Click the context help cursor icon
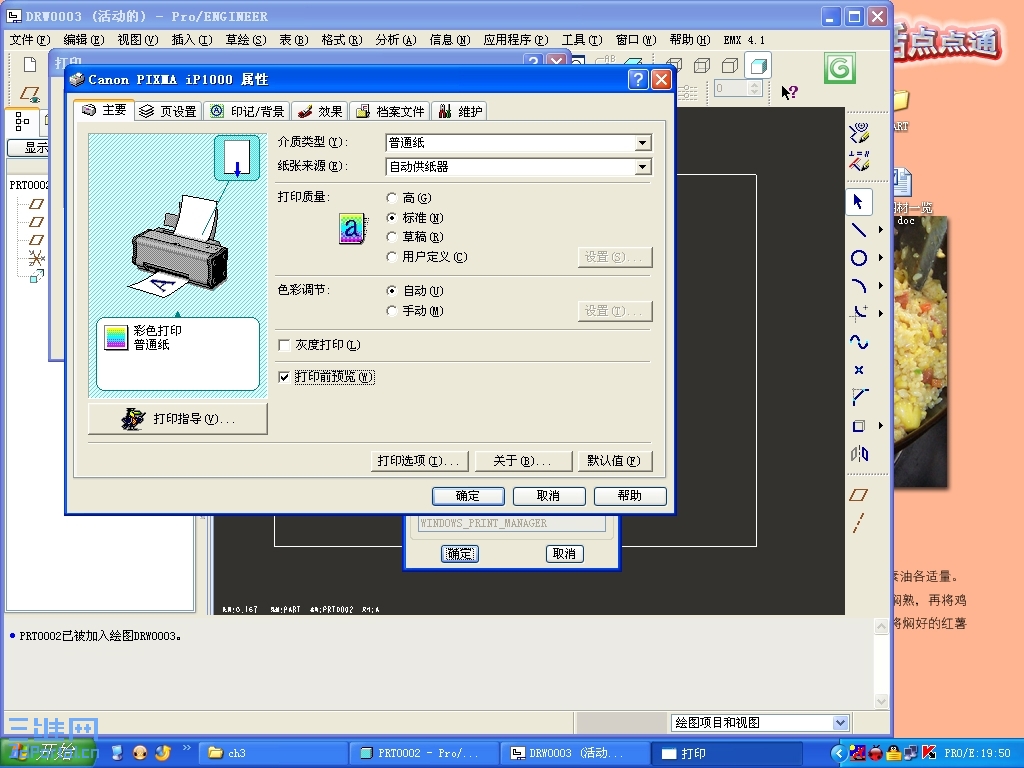This screenshot has width=1024, height=768. 789,92
